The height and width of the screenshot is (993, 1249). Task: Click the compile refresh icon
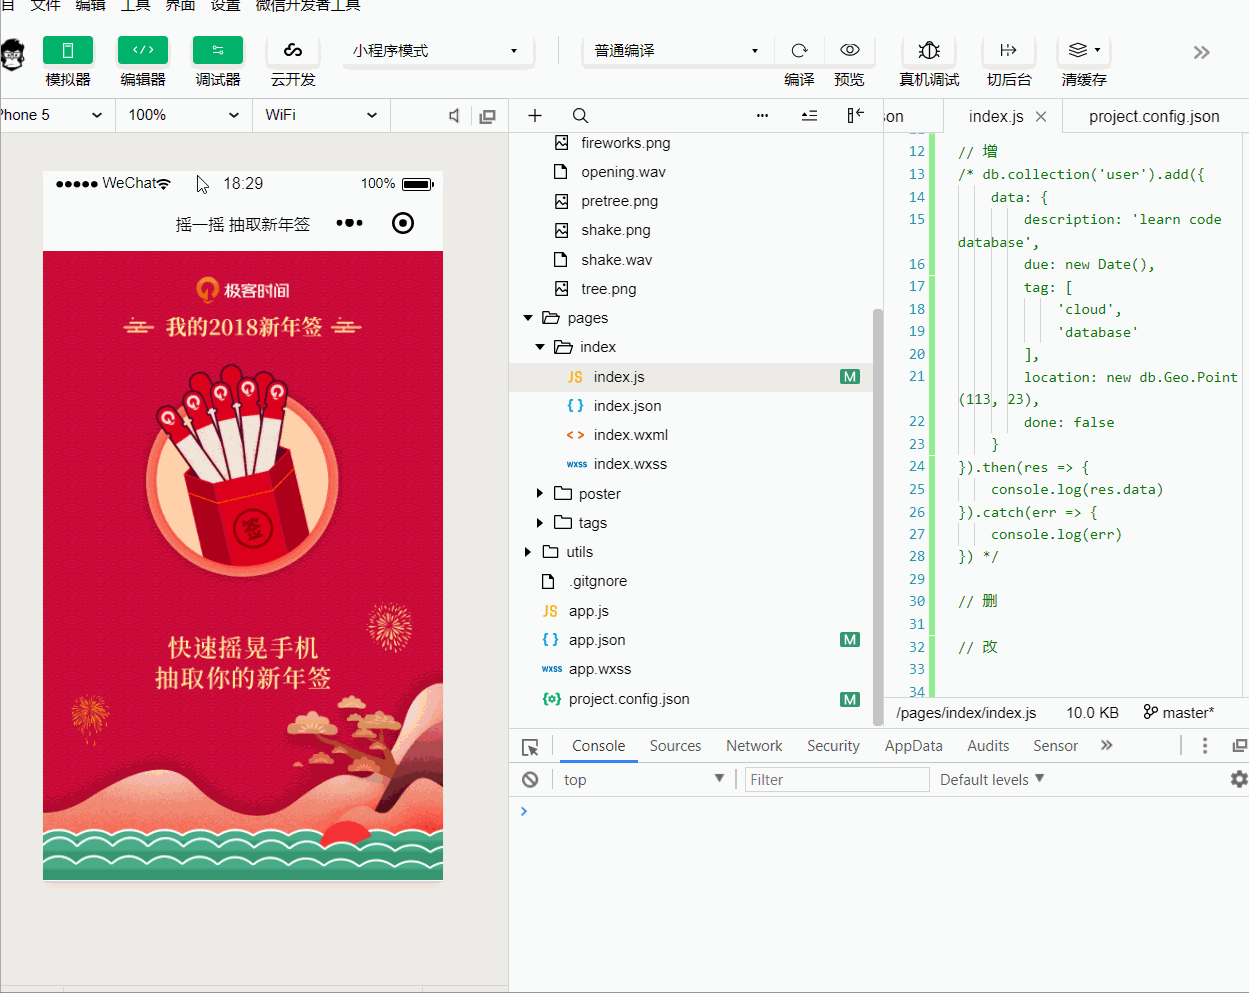tap(799, 50)
